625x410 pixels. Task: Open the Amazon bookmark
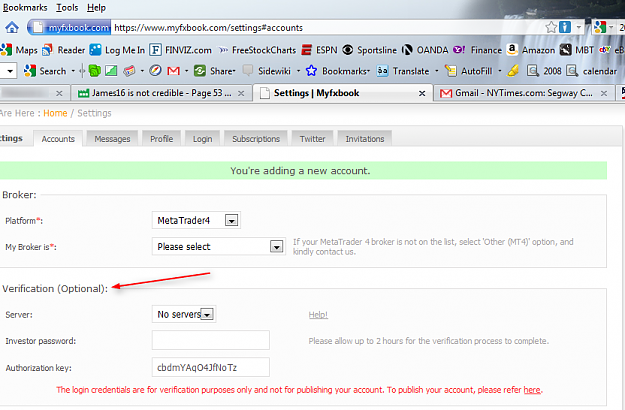[531, 50]
